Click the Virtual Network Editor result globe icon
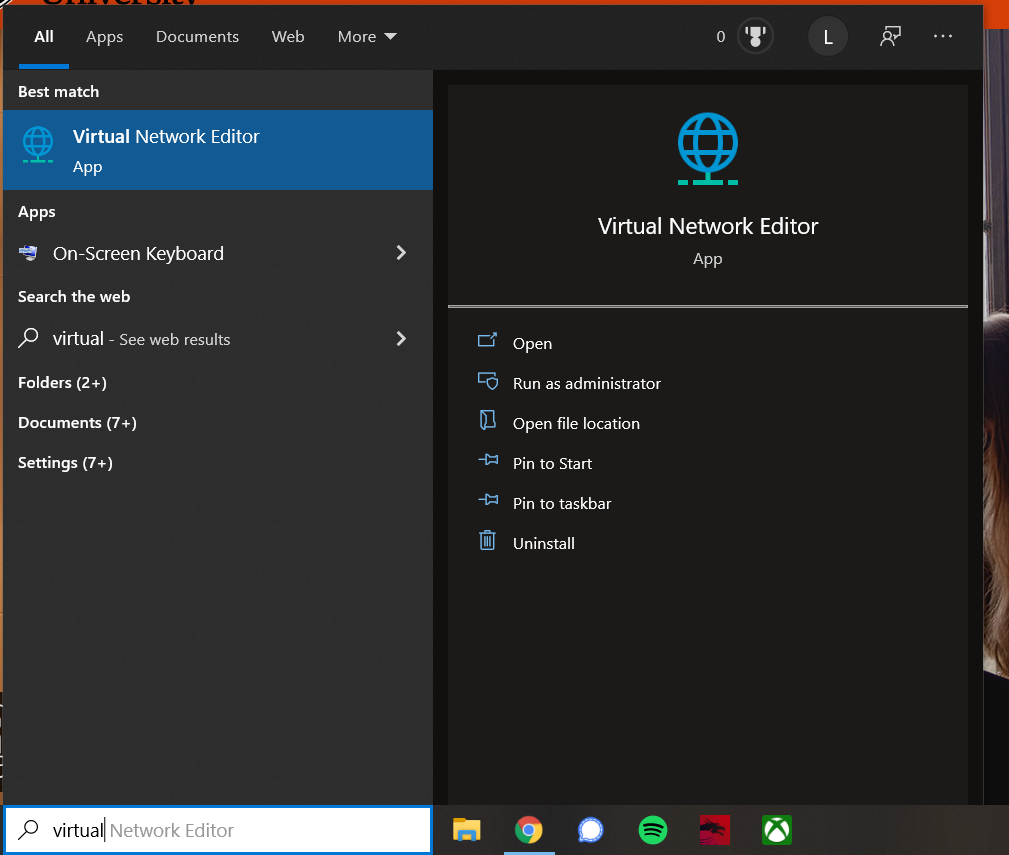 pyautogui.click(x=38, y=144)
